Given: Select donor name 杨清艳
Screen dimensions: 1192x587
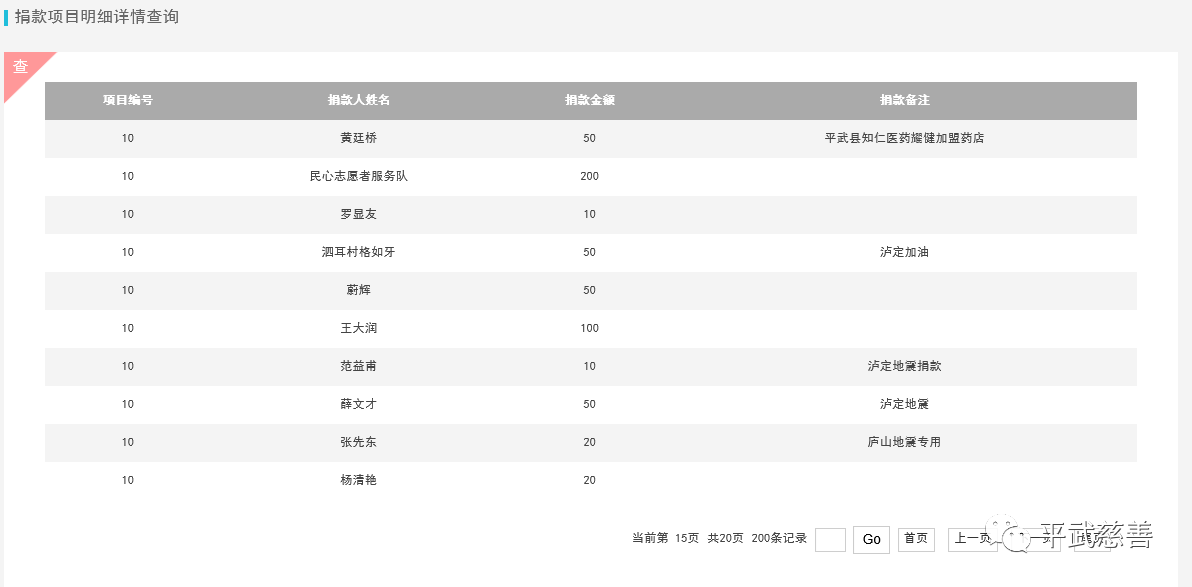Looking at the screenshot, I should coord(359,481).
